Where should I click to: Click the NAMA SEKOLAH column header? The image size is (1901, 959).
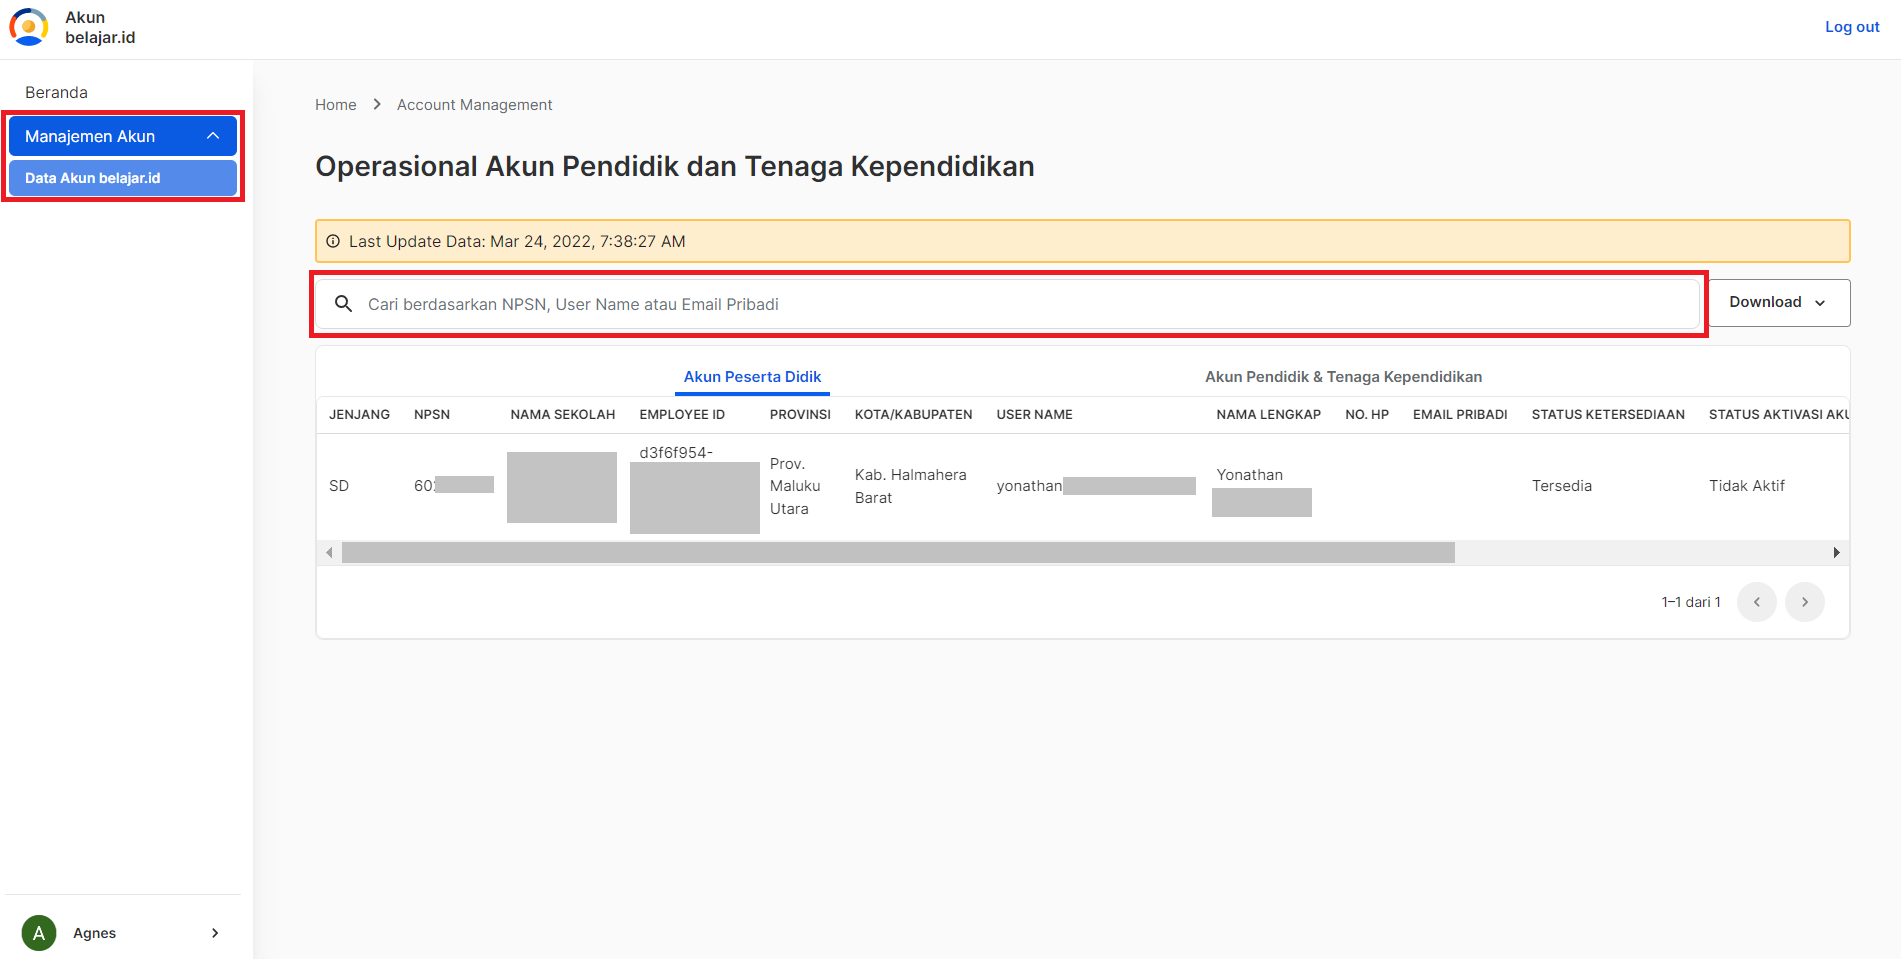563,414
